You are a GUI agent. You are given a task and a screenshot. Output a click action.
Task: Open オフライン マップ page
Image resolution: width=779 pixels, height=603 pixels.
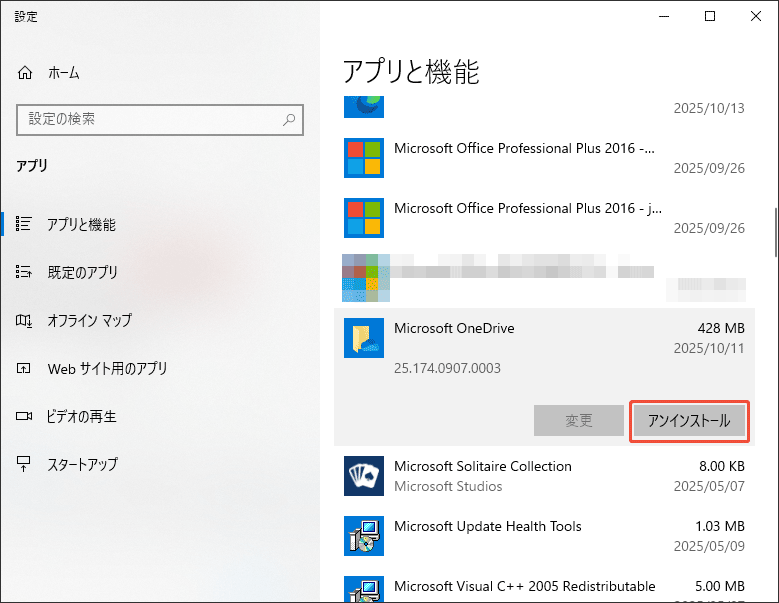89,320
